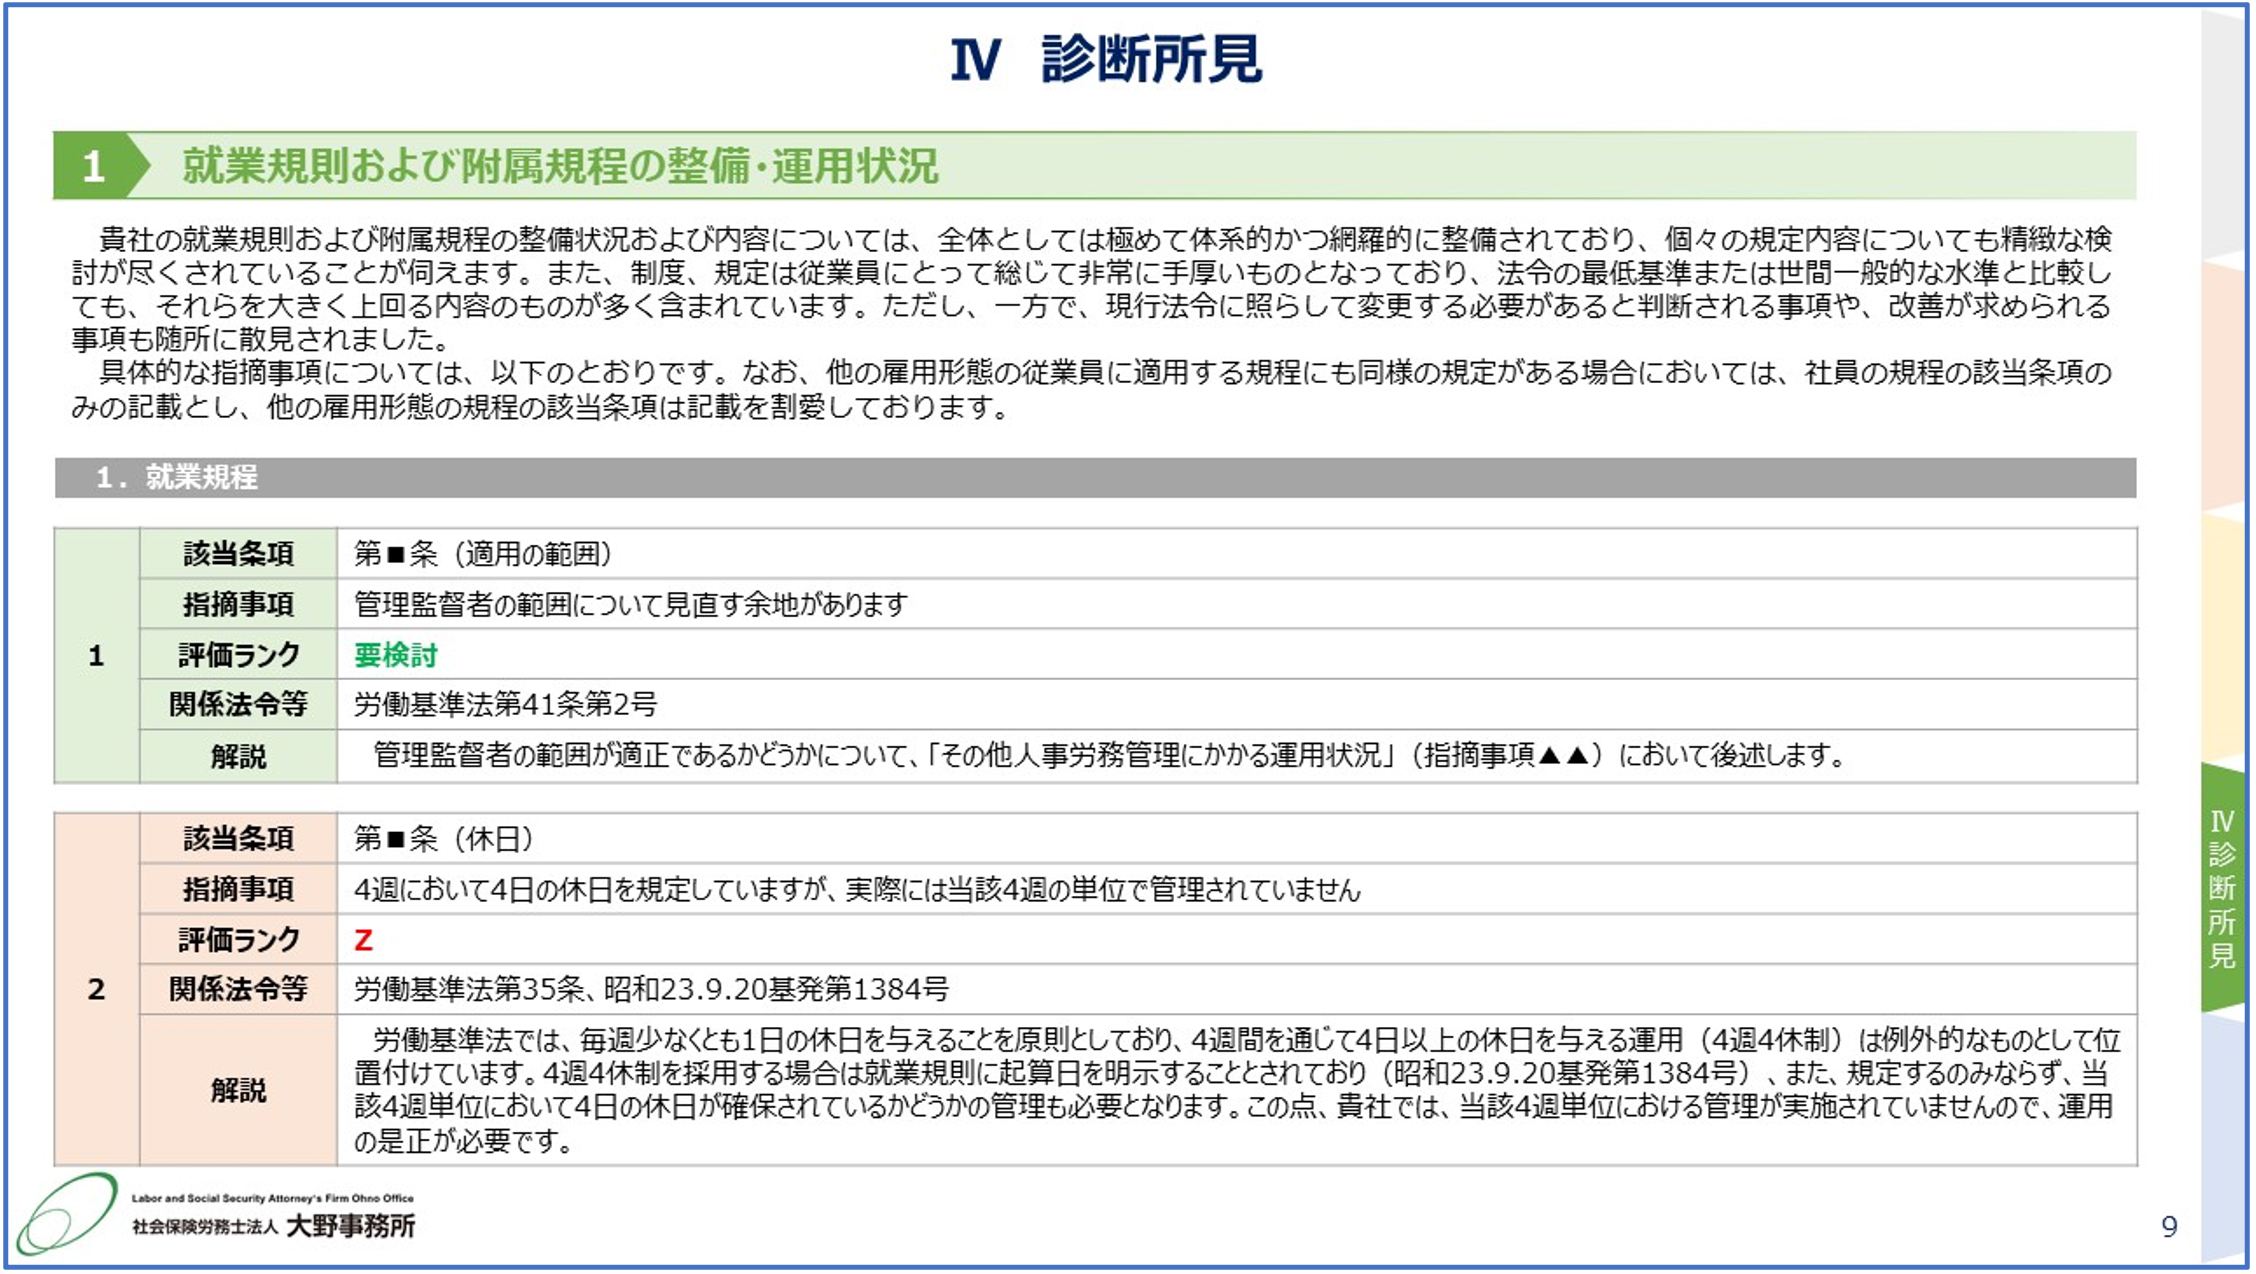2256x1274 pixels.
Task: Click intro paragraph starting 貴社の就業規則
Action: (x=1092, y=289)
